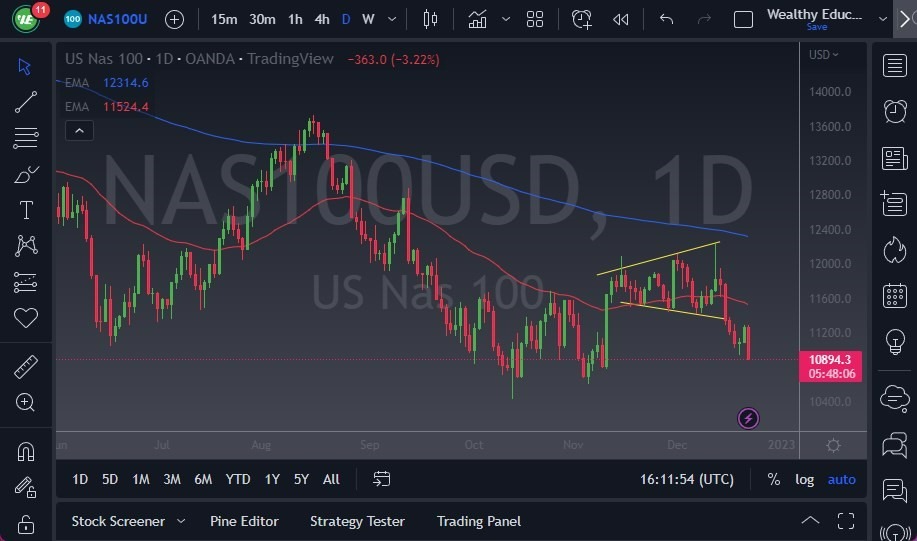Expand the indicator templates dropdown arrow

click(506, 19)
